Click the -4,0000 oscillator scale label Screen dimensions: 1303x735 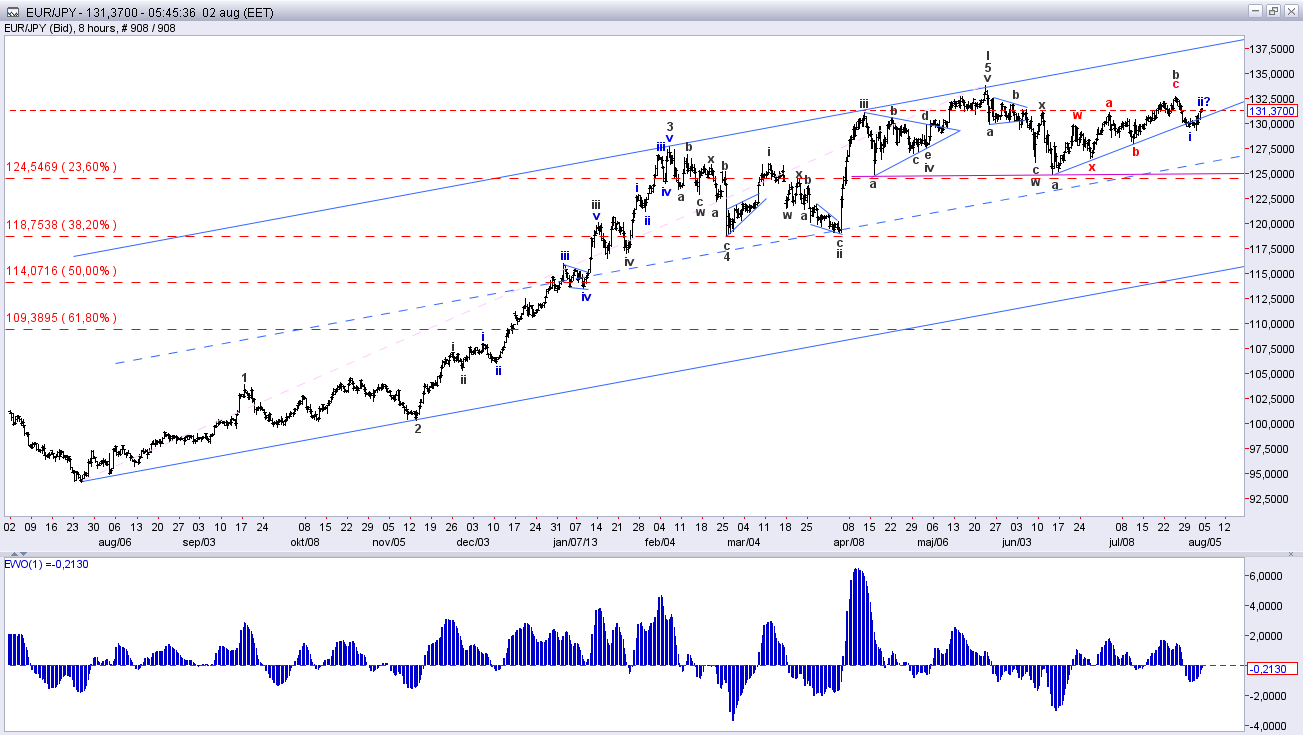click(x=1268, y=726)
